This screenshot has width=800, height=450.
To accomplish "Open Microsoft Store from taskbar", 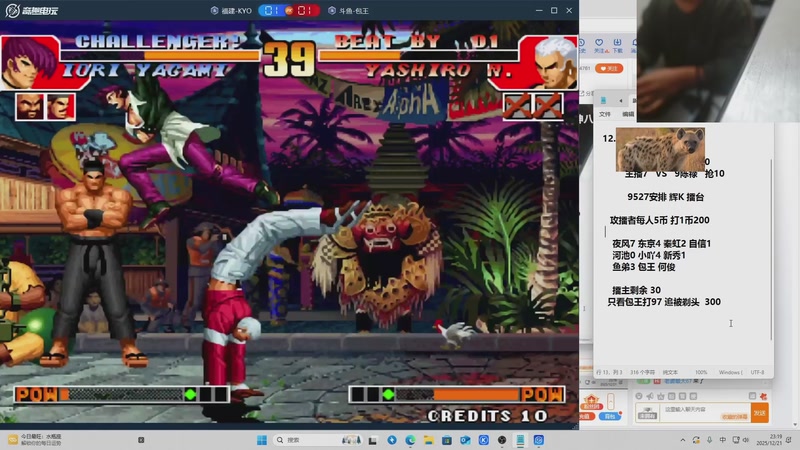I will (x=447, y=440).
